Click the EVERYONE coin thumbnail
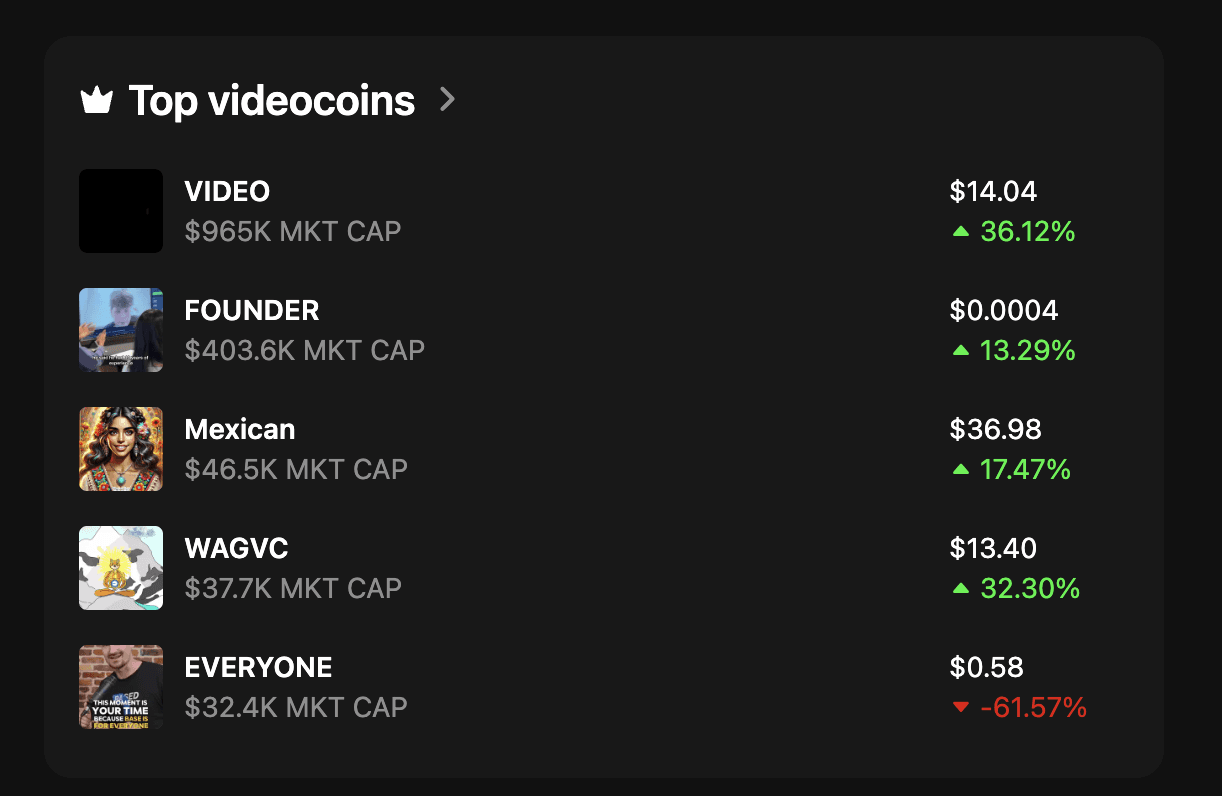 pyautogui.click(x=121, y=687)
